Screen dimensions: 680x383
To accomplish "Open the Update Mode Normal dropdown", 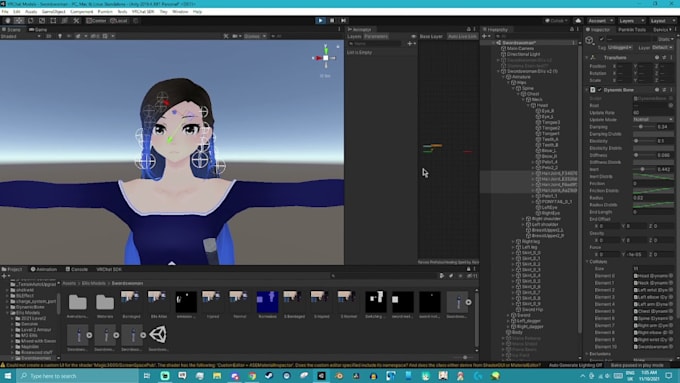I will pyautogui.click(x=653, y=119).
